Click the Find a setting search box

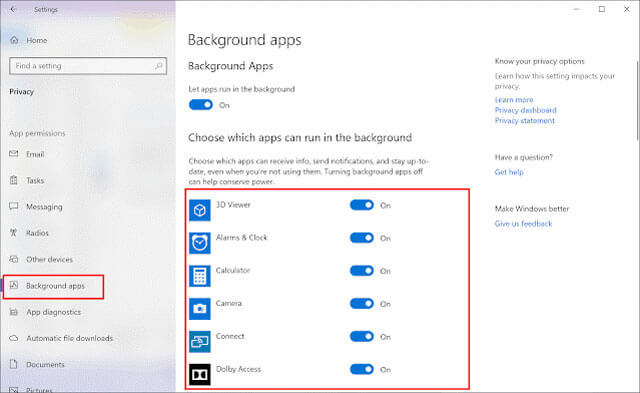click(88, 66)
